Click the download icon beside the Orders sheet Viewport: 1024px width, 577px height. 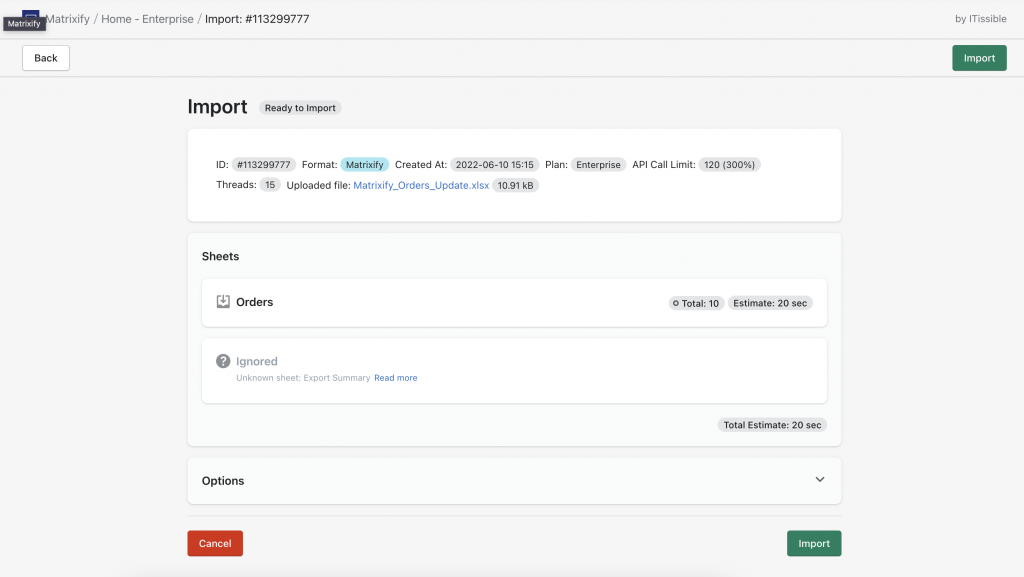(223, 301)
